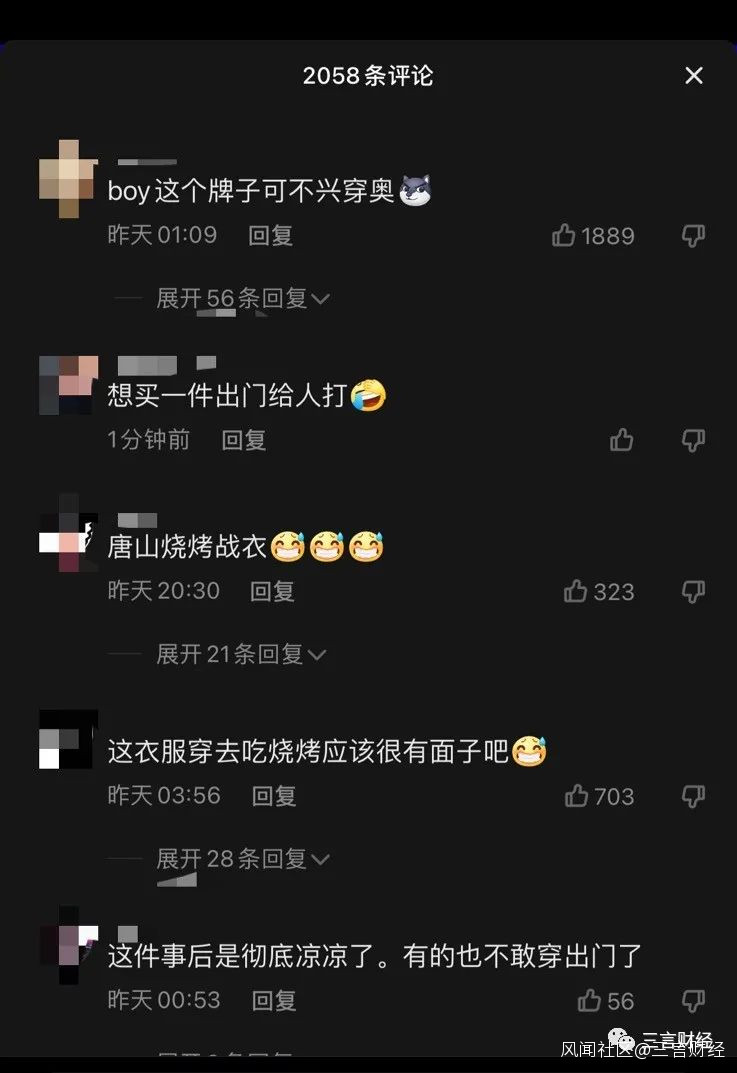Reply to the comment posted 1分钟前

coord(244,440)
